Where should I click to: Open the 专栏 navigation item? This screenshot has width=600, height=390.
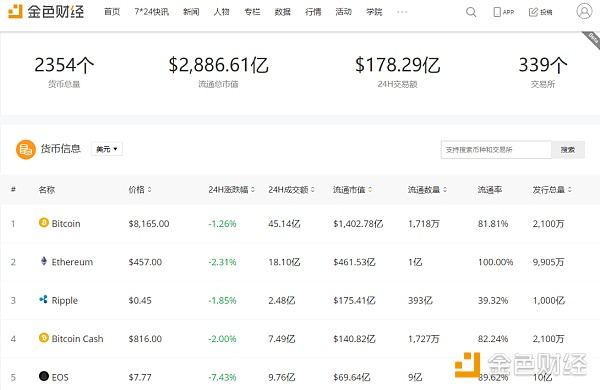pyautogui.click(x=252, y=12)
